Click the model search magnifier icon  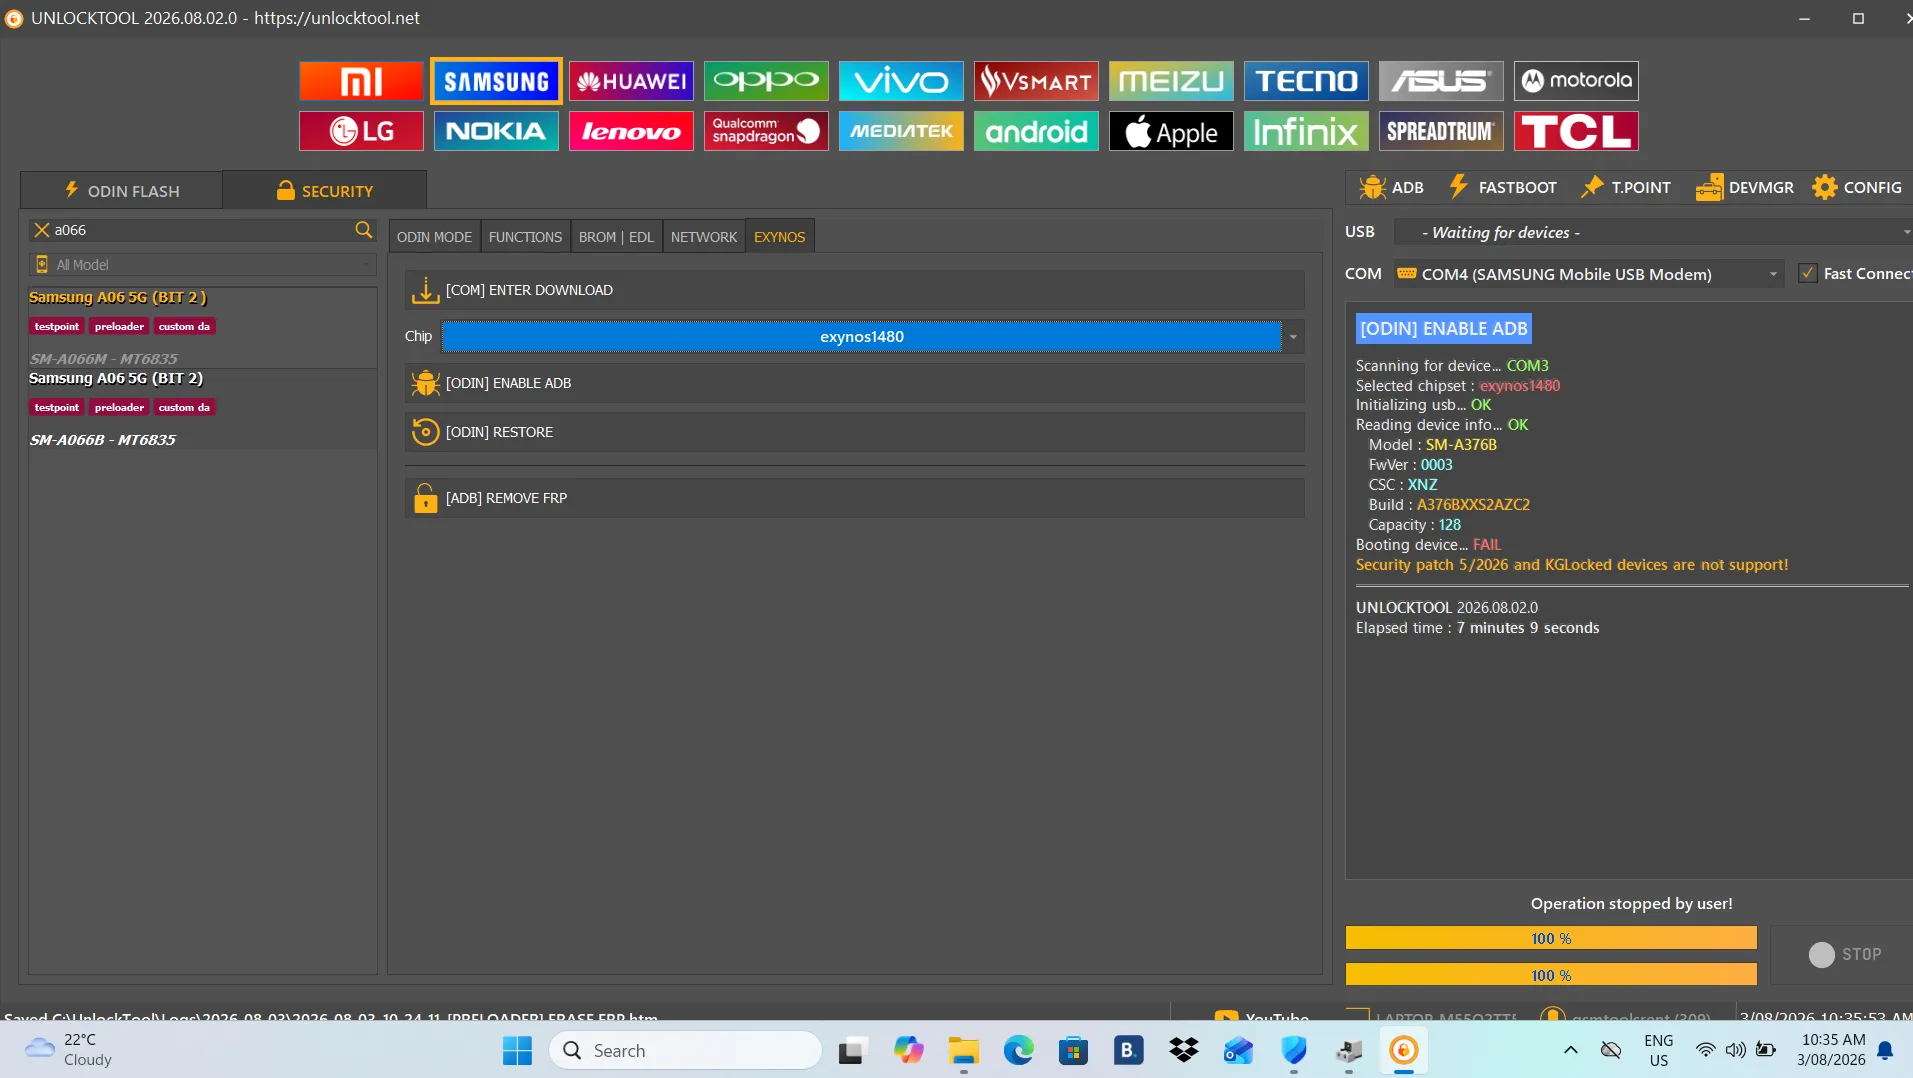click(363, 230)
